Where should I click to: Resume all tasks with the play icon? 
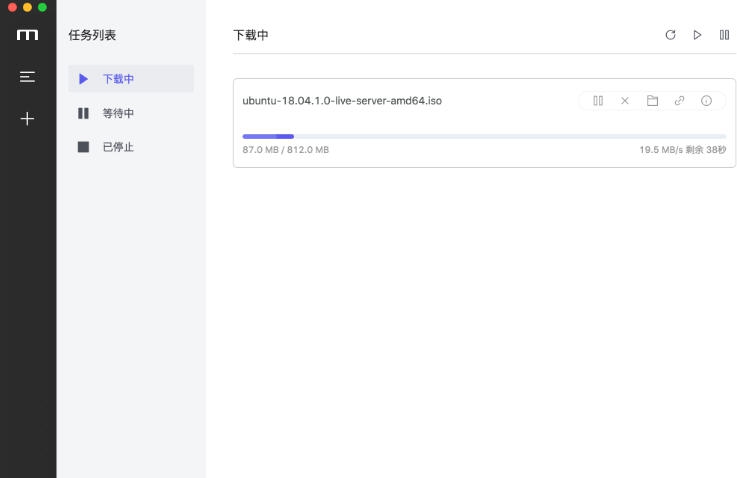click(698, 35)
